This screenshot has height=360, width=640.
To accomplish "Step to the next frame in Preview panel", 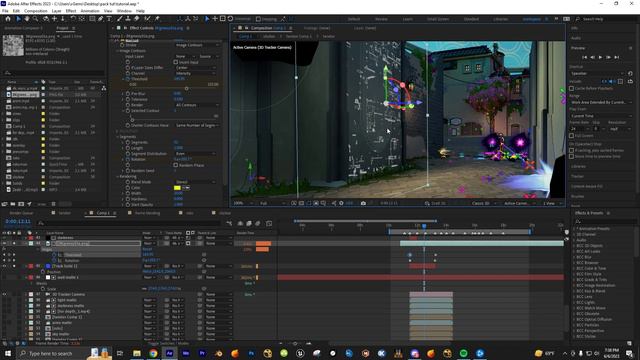I will (609, 58).
